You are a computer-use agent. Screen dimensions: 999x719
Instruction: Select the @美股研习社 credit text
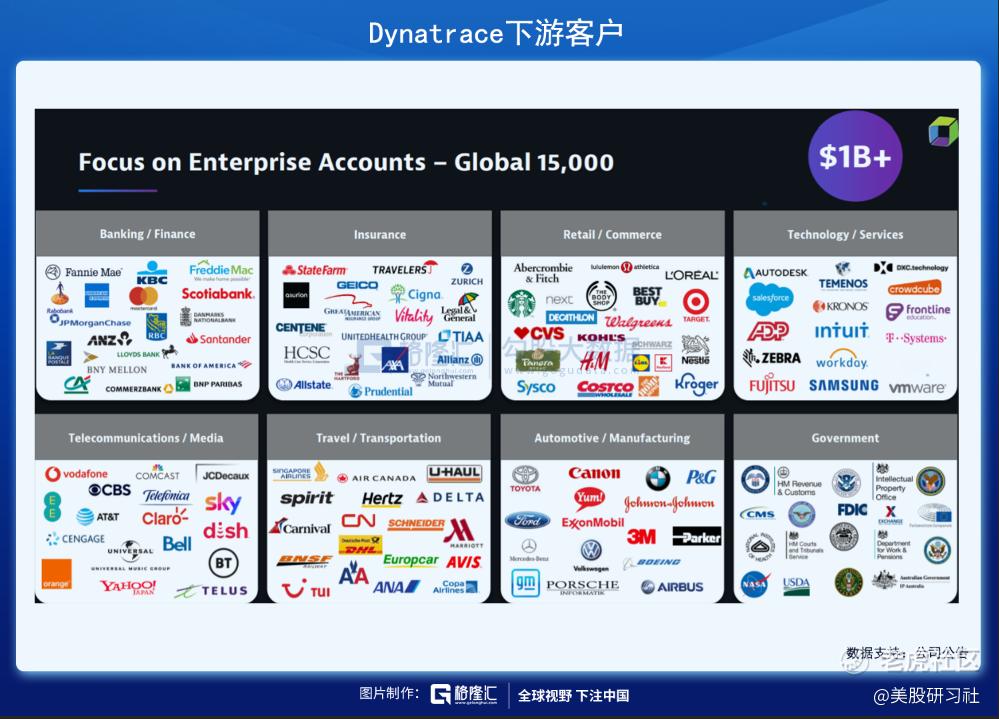pyautogui.click(x=926, y=695)
